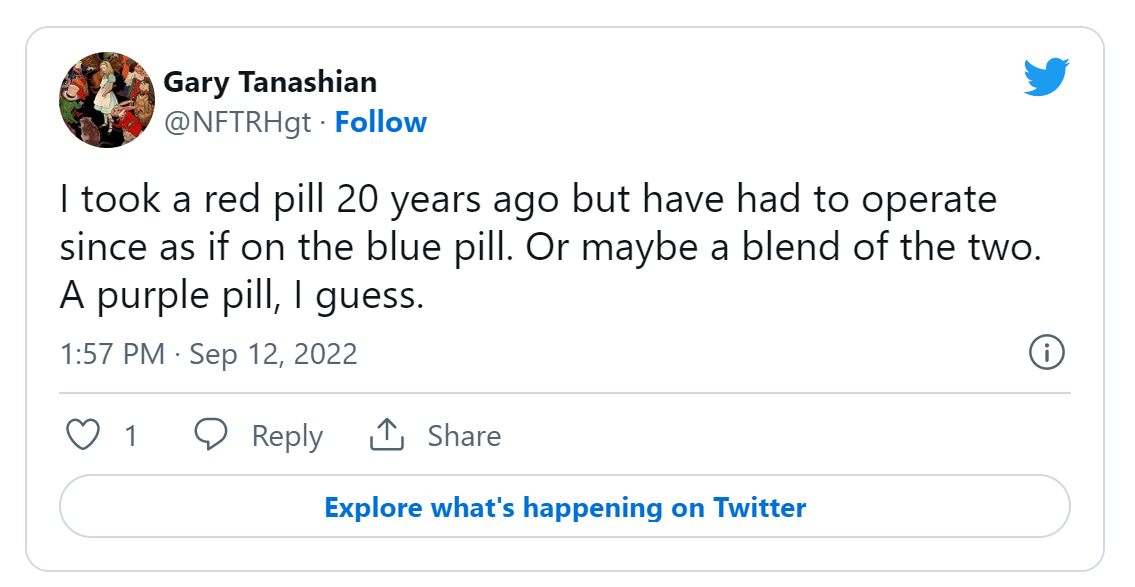
Task: Click the separator dot before Follow
Action: (x=323, y=122)
